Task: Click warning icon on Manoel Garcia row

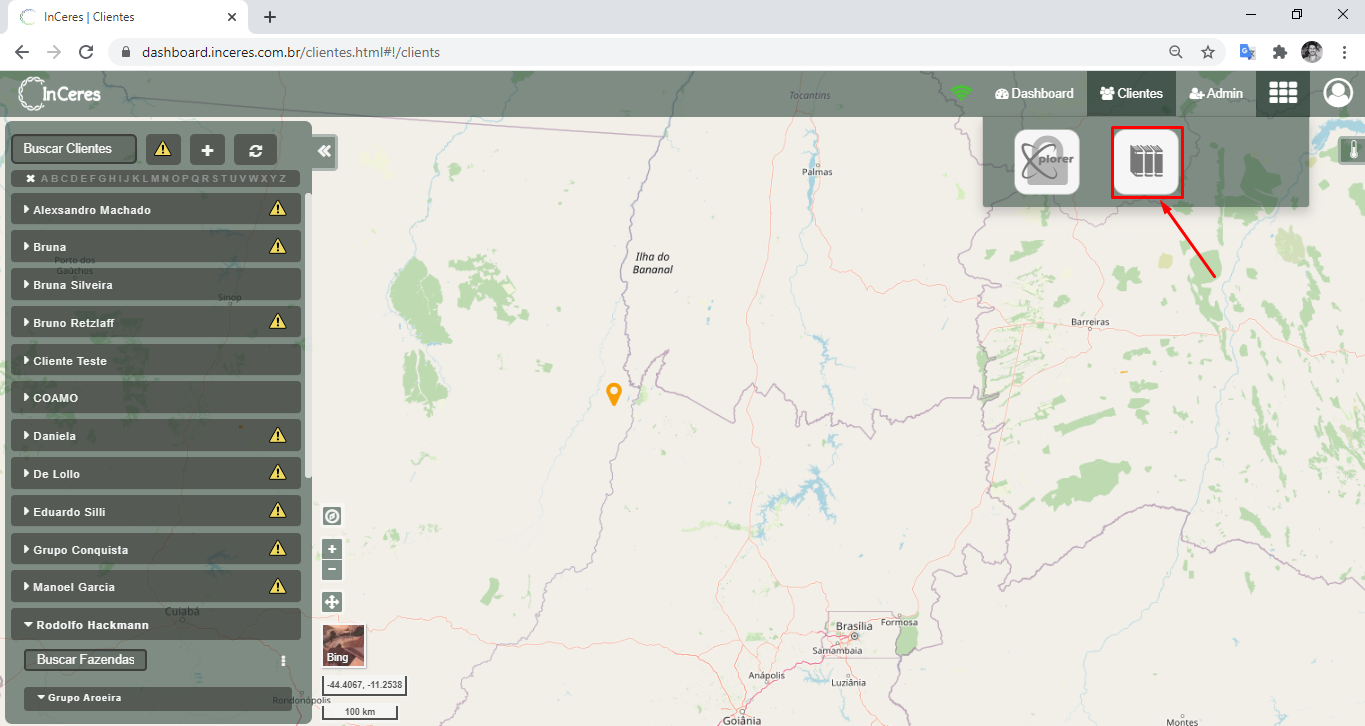Action: [x=278, y=586]
